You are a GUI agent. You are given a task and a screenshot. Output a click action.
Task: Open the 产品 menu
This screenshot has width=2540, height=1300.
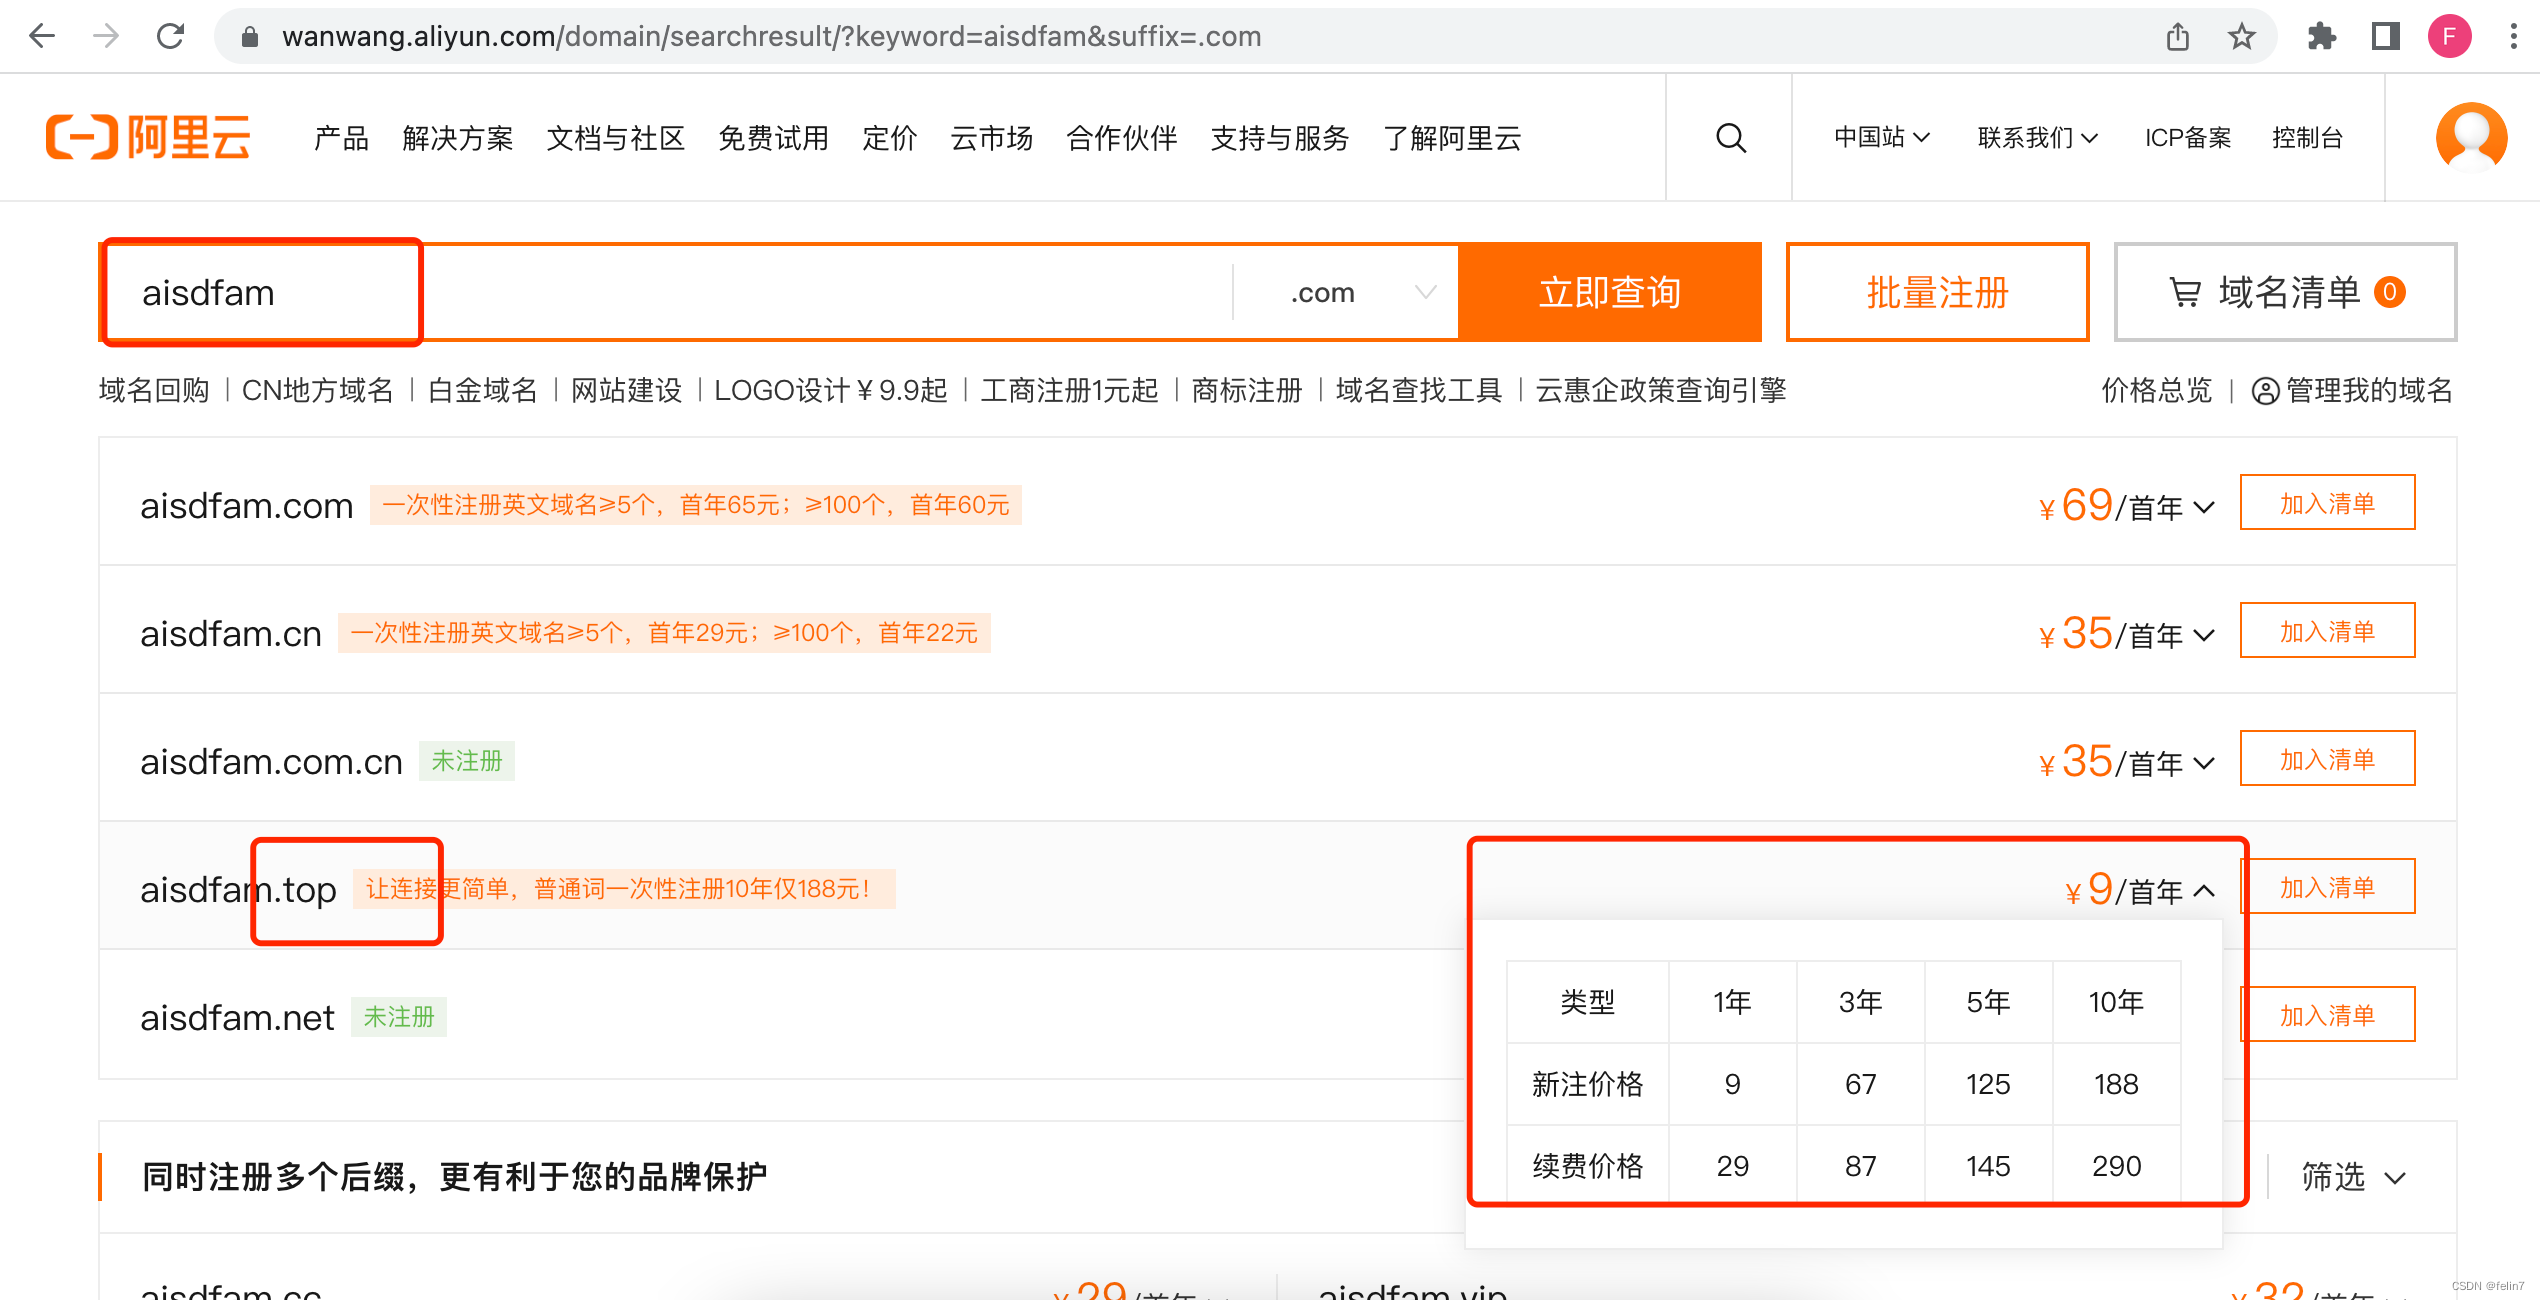click(341, 138)
